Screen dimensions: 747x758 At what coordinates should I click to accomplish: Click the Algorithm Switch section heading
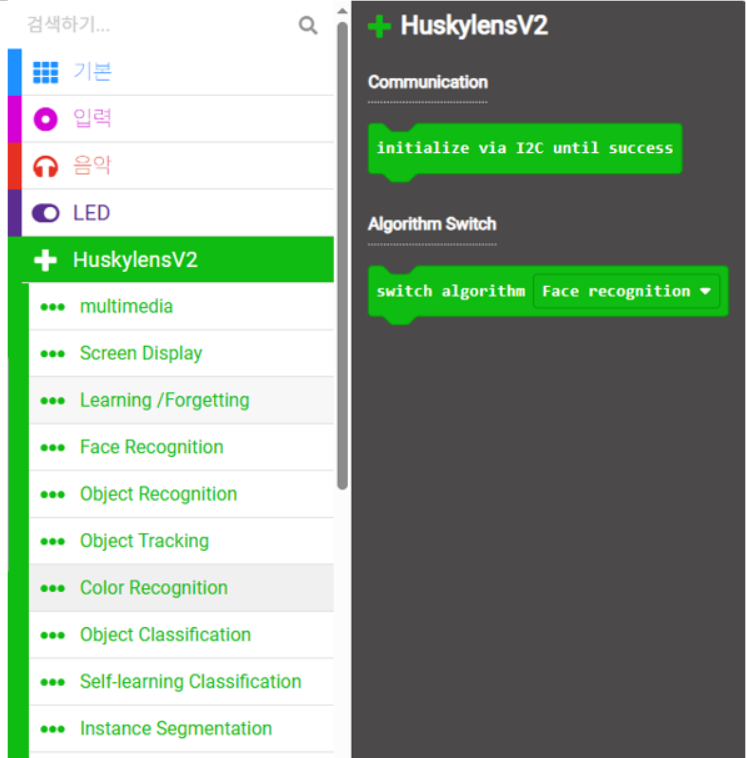pyautogui.click(x=432, y=224)
